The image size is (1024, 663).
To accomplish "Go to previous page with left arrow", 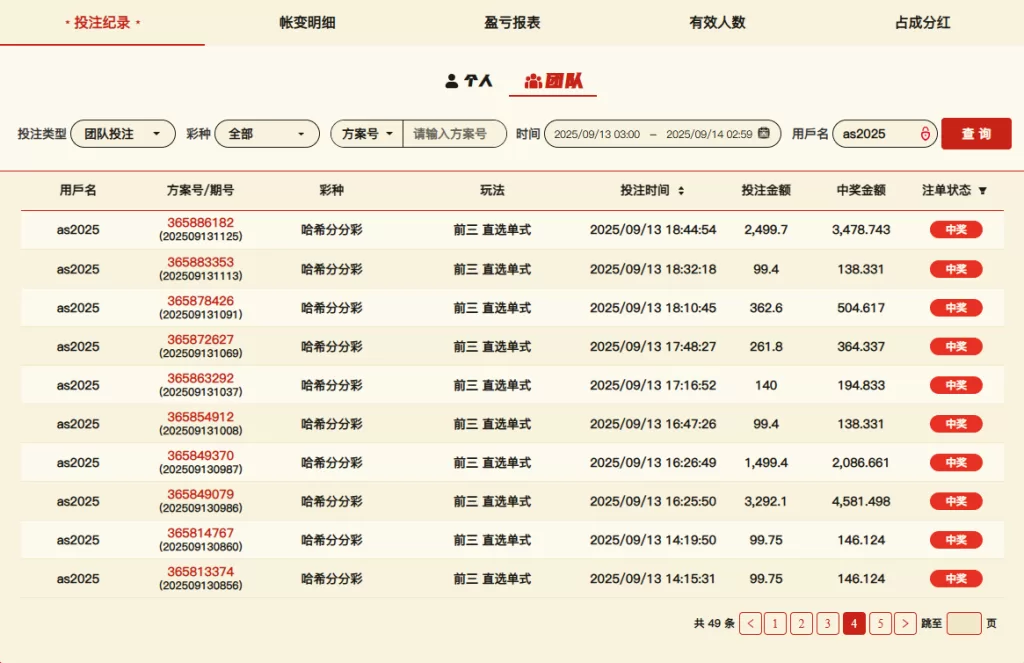I will coord(750,623).
